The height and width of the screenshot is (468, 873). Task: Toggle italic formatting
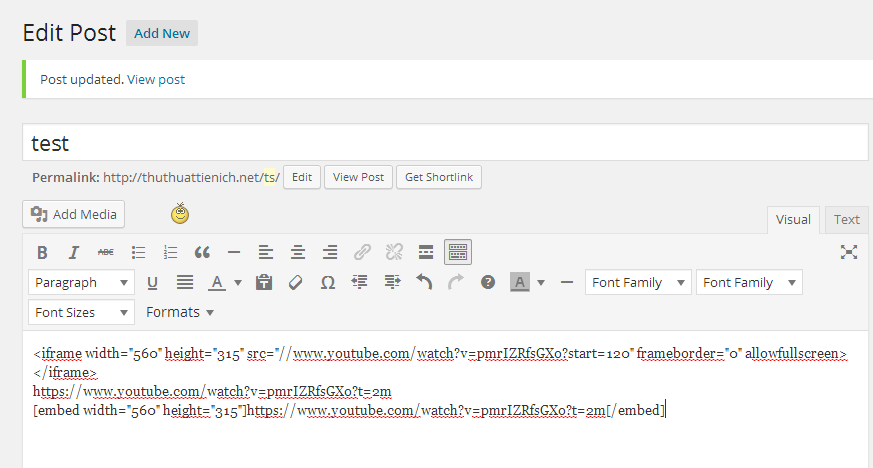(x=73, y=253)
